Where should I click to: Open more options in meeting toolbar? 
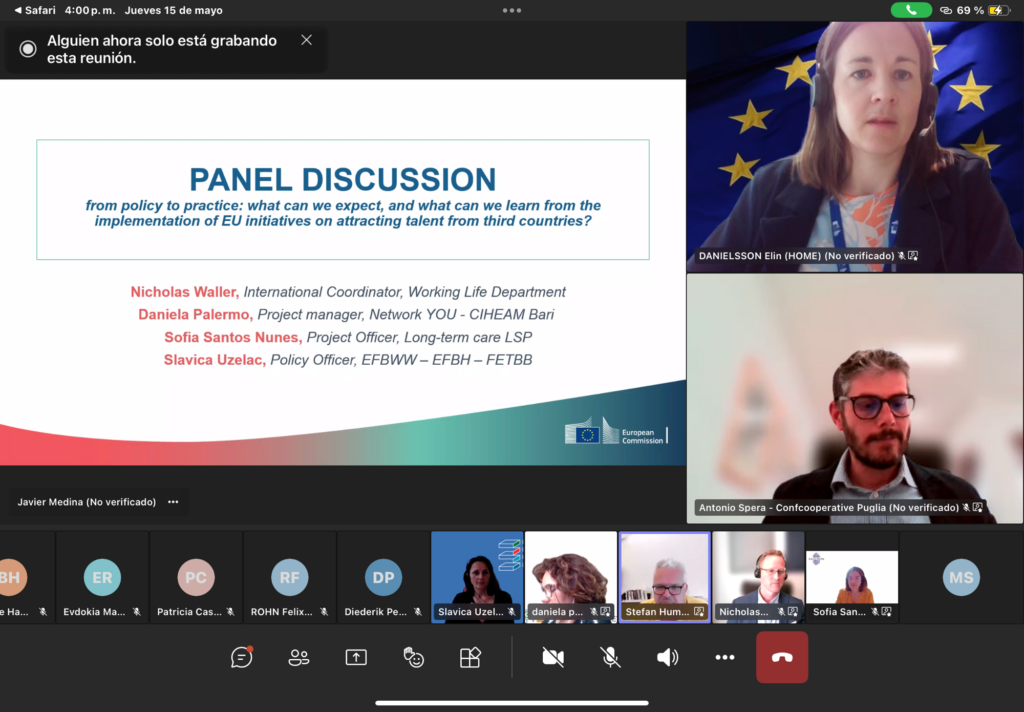[725, 657]
